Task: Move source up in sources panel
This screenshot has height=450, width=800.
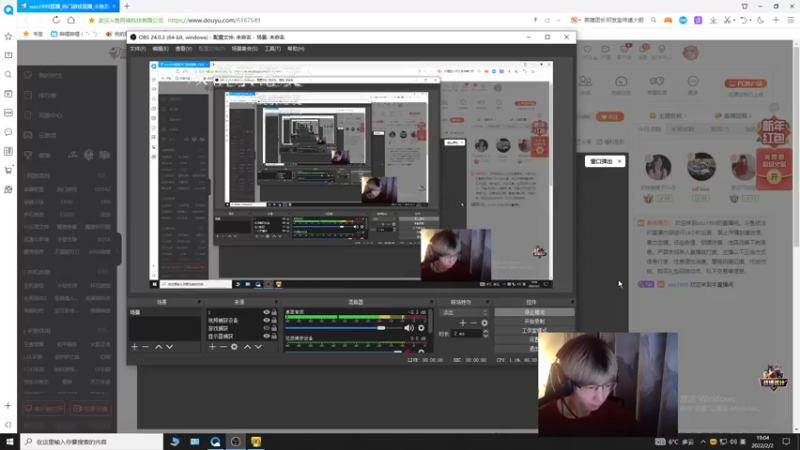Action: pyautogui.click(x=247, y=347)
